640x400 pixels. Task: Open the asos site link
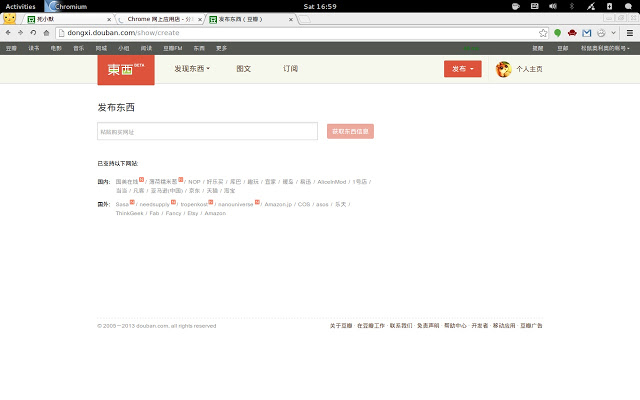tap(322, 204)
